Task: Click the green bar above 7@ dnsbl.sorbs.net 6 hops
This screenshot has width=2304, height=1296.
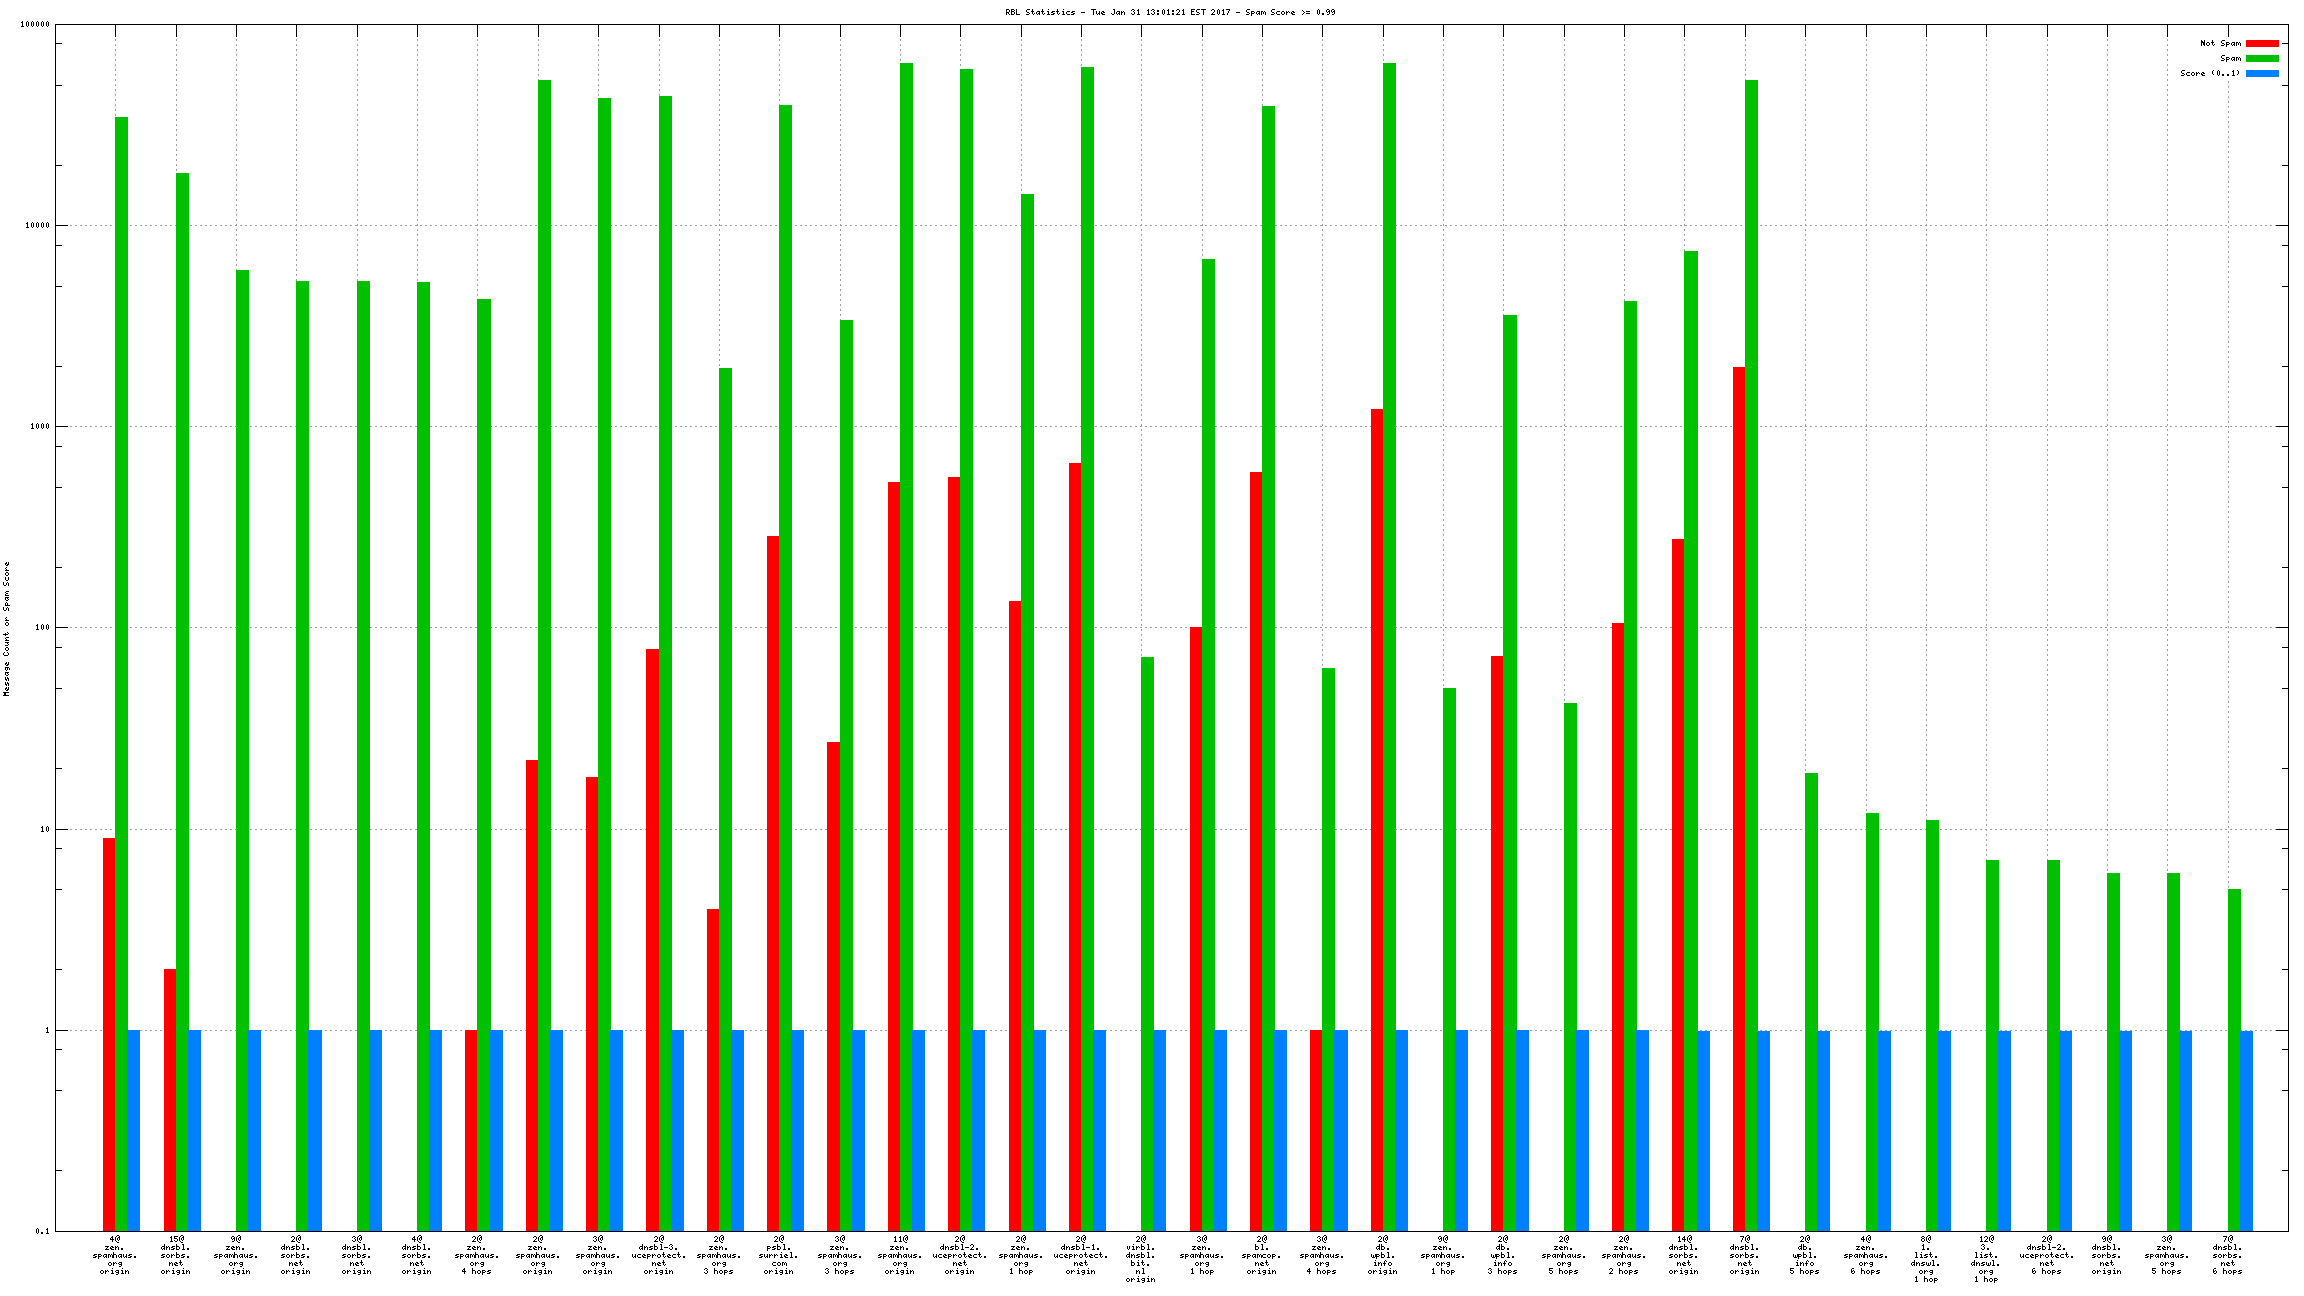Action: click(2234, 1058)
